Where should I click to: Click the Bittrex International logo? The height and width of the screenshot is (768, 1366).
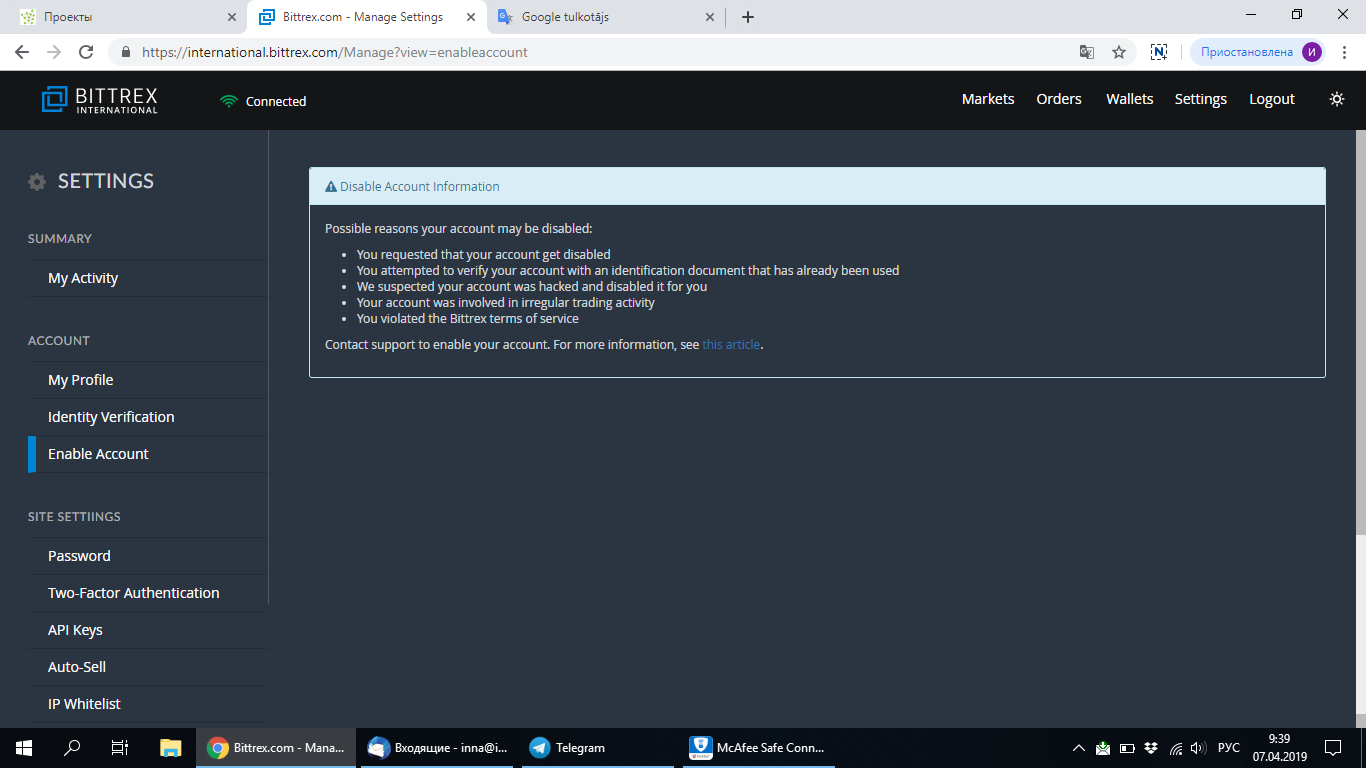100,100
